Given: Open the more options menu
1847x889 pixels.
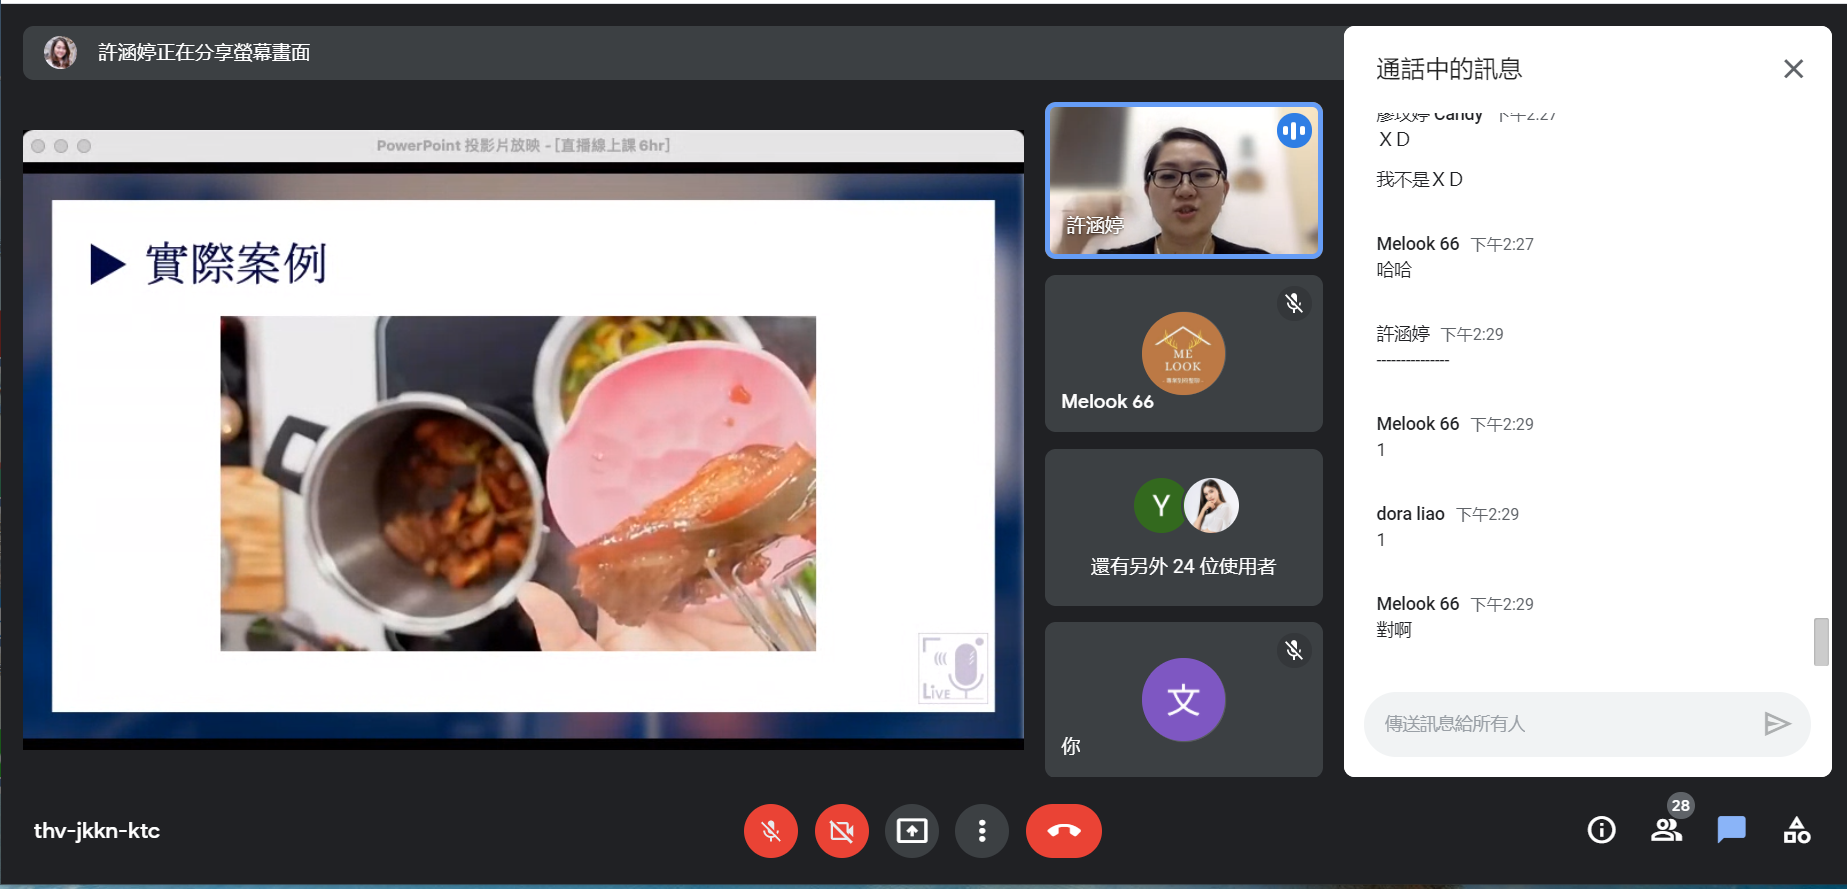Looking at the screenshot, I should click(x=981, y=831).
